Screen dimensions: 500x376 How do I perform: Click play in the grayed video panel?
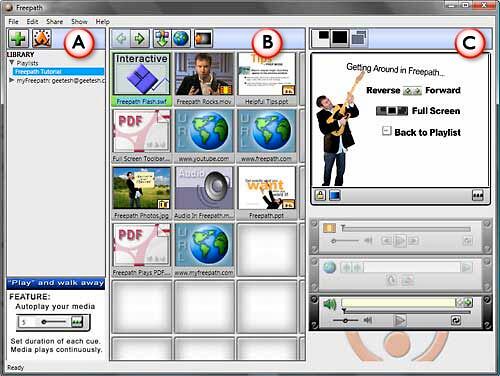click(400, 241)
